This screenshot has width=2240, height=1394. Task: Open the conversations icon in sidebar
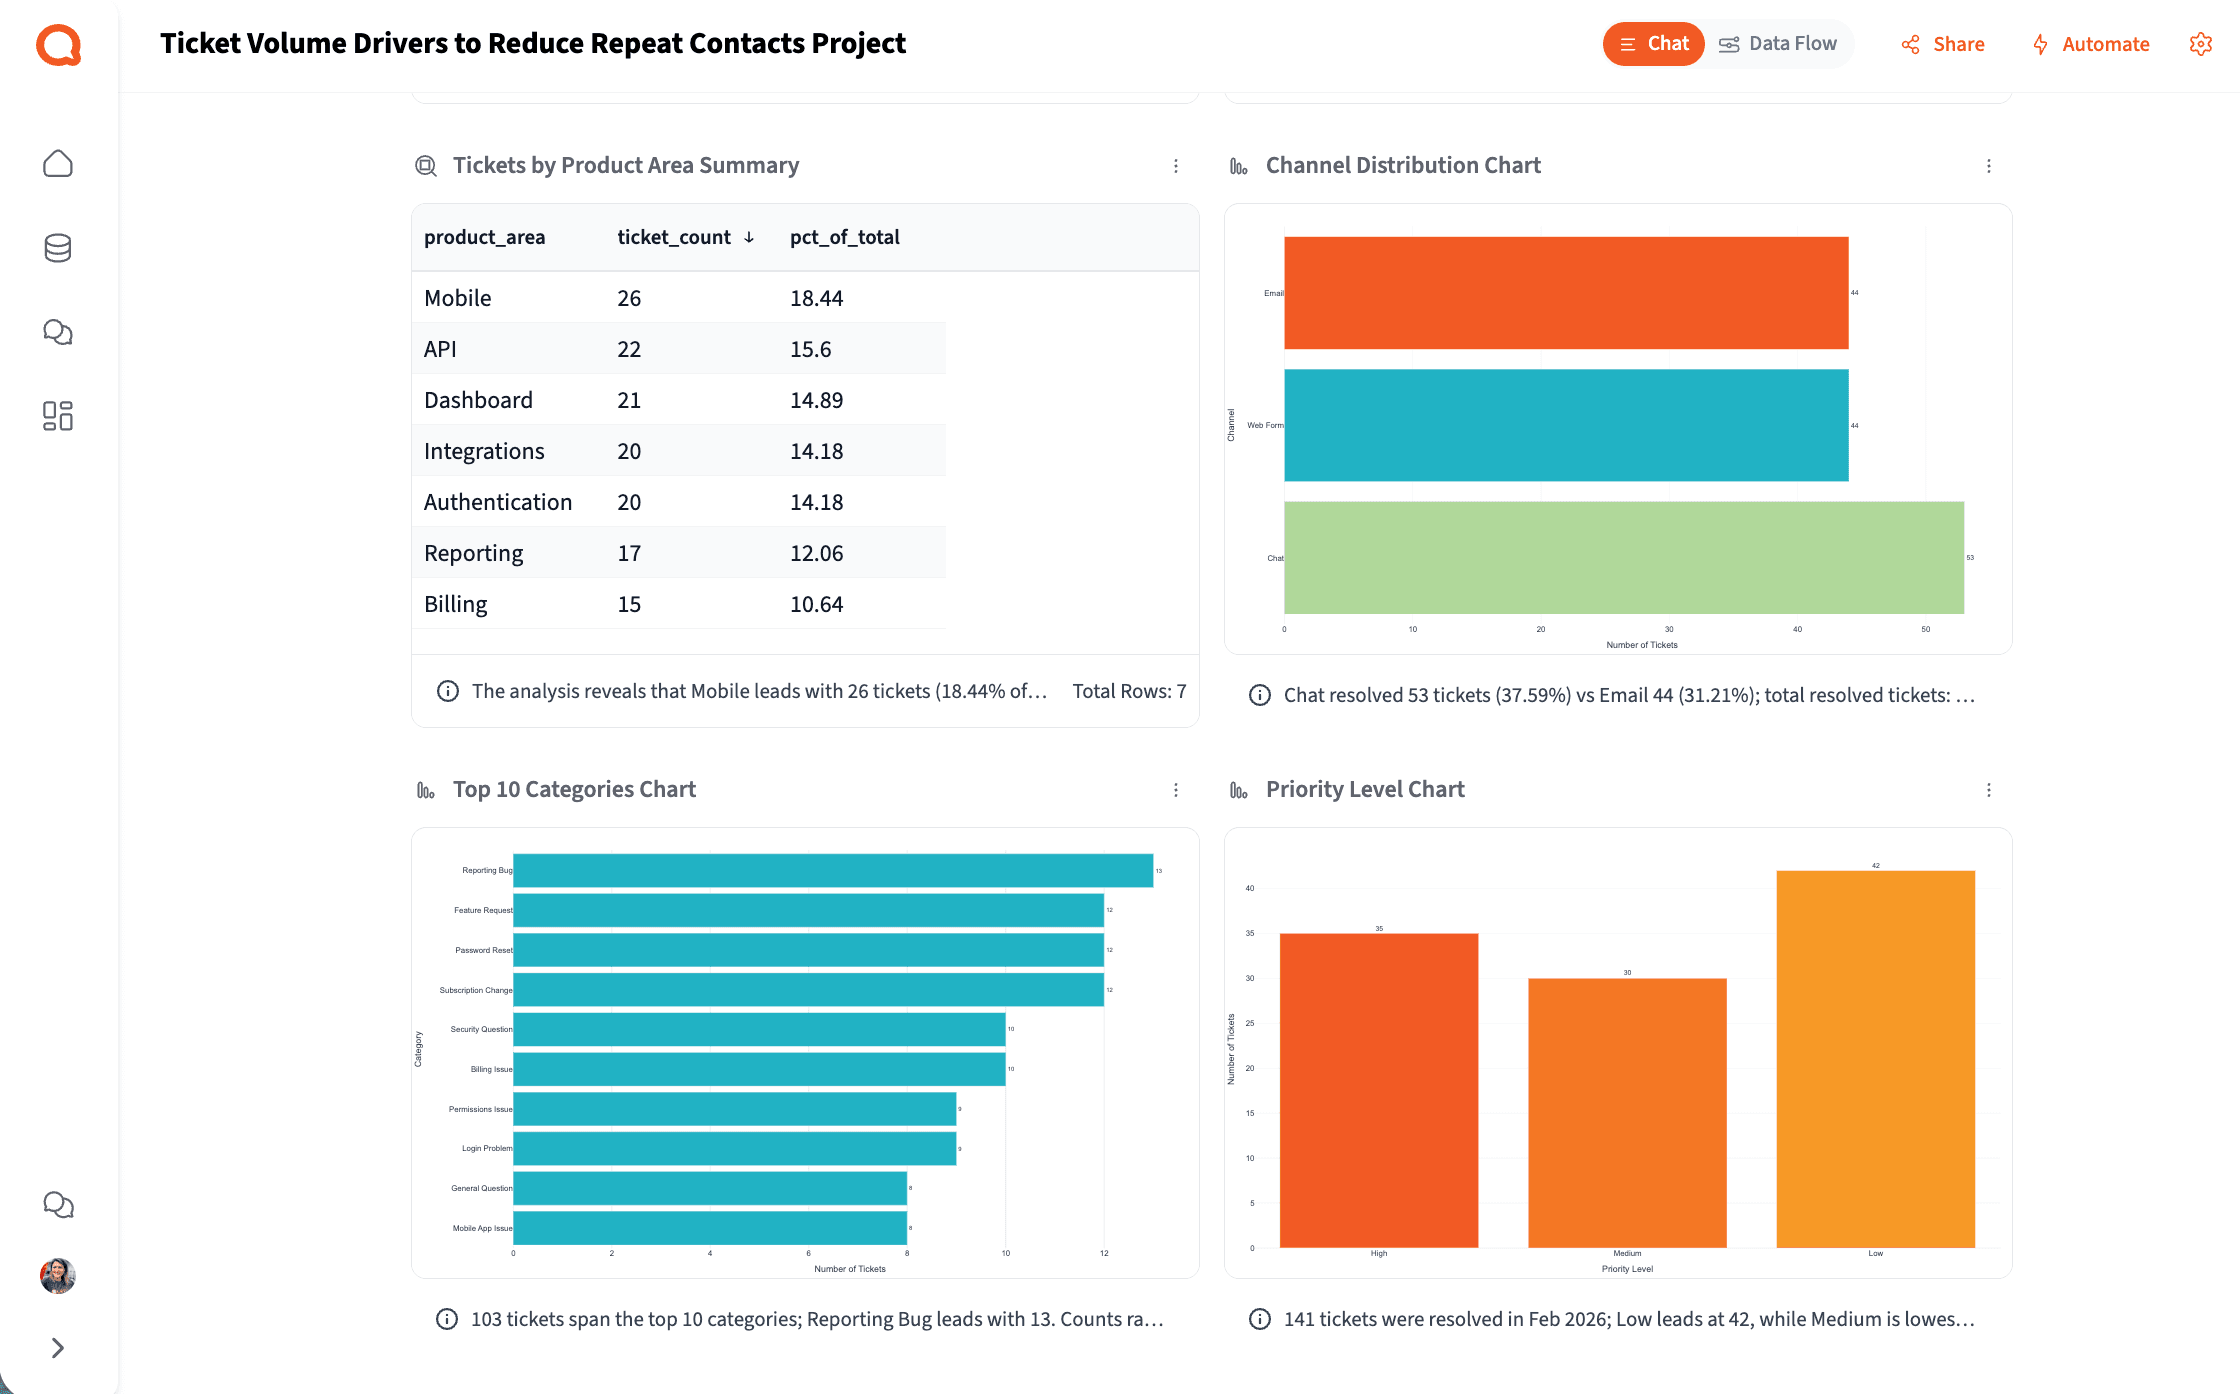point(58,331)
